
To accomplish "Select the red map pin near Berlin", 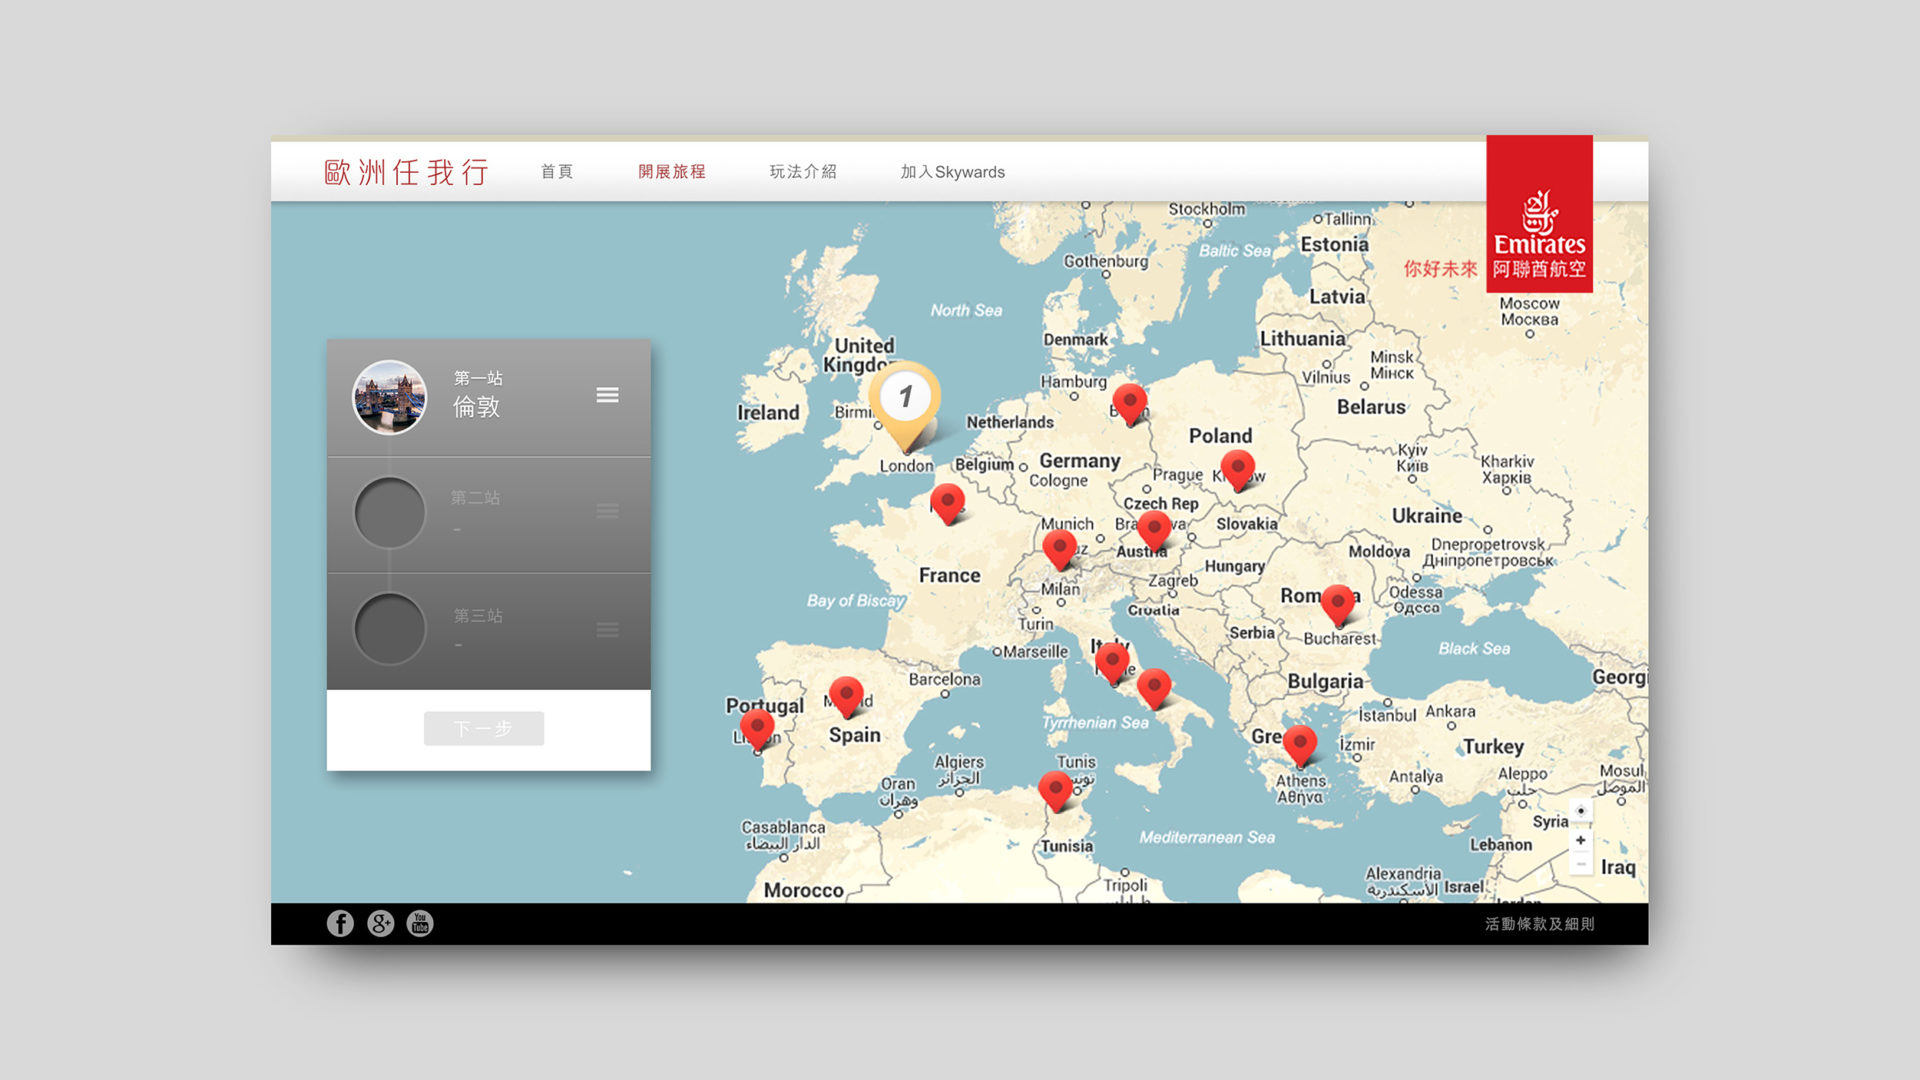I will (1130, 404).
